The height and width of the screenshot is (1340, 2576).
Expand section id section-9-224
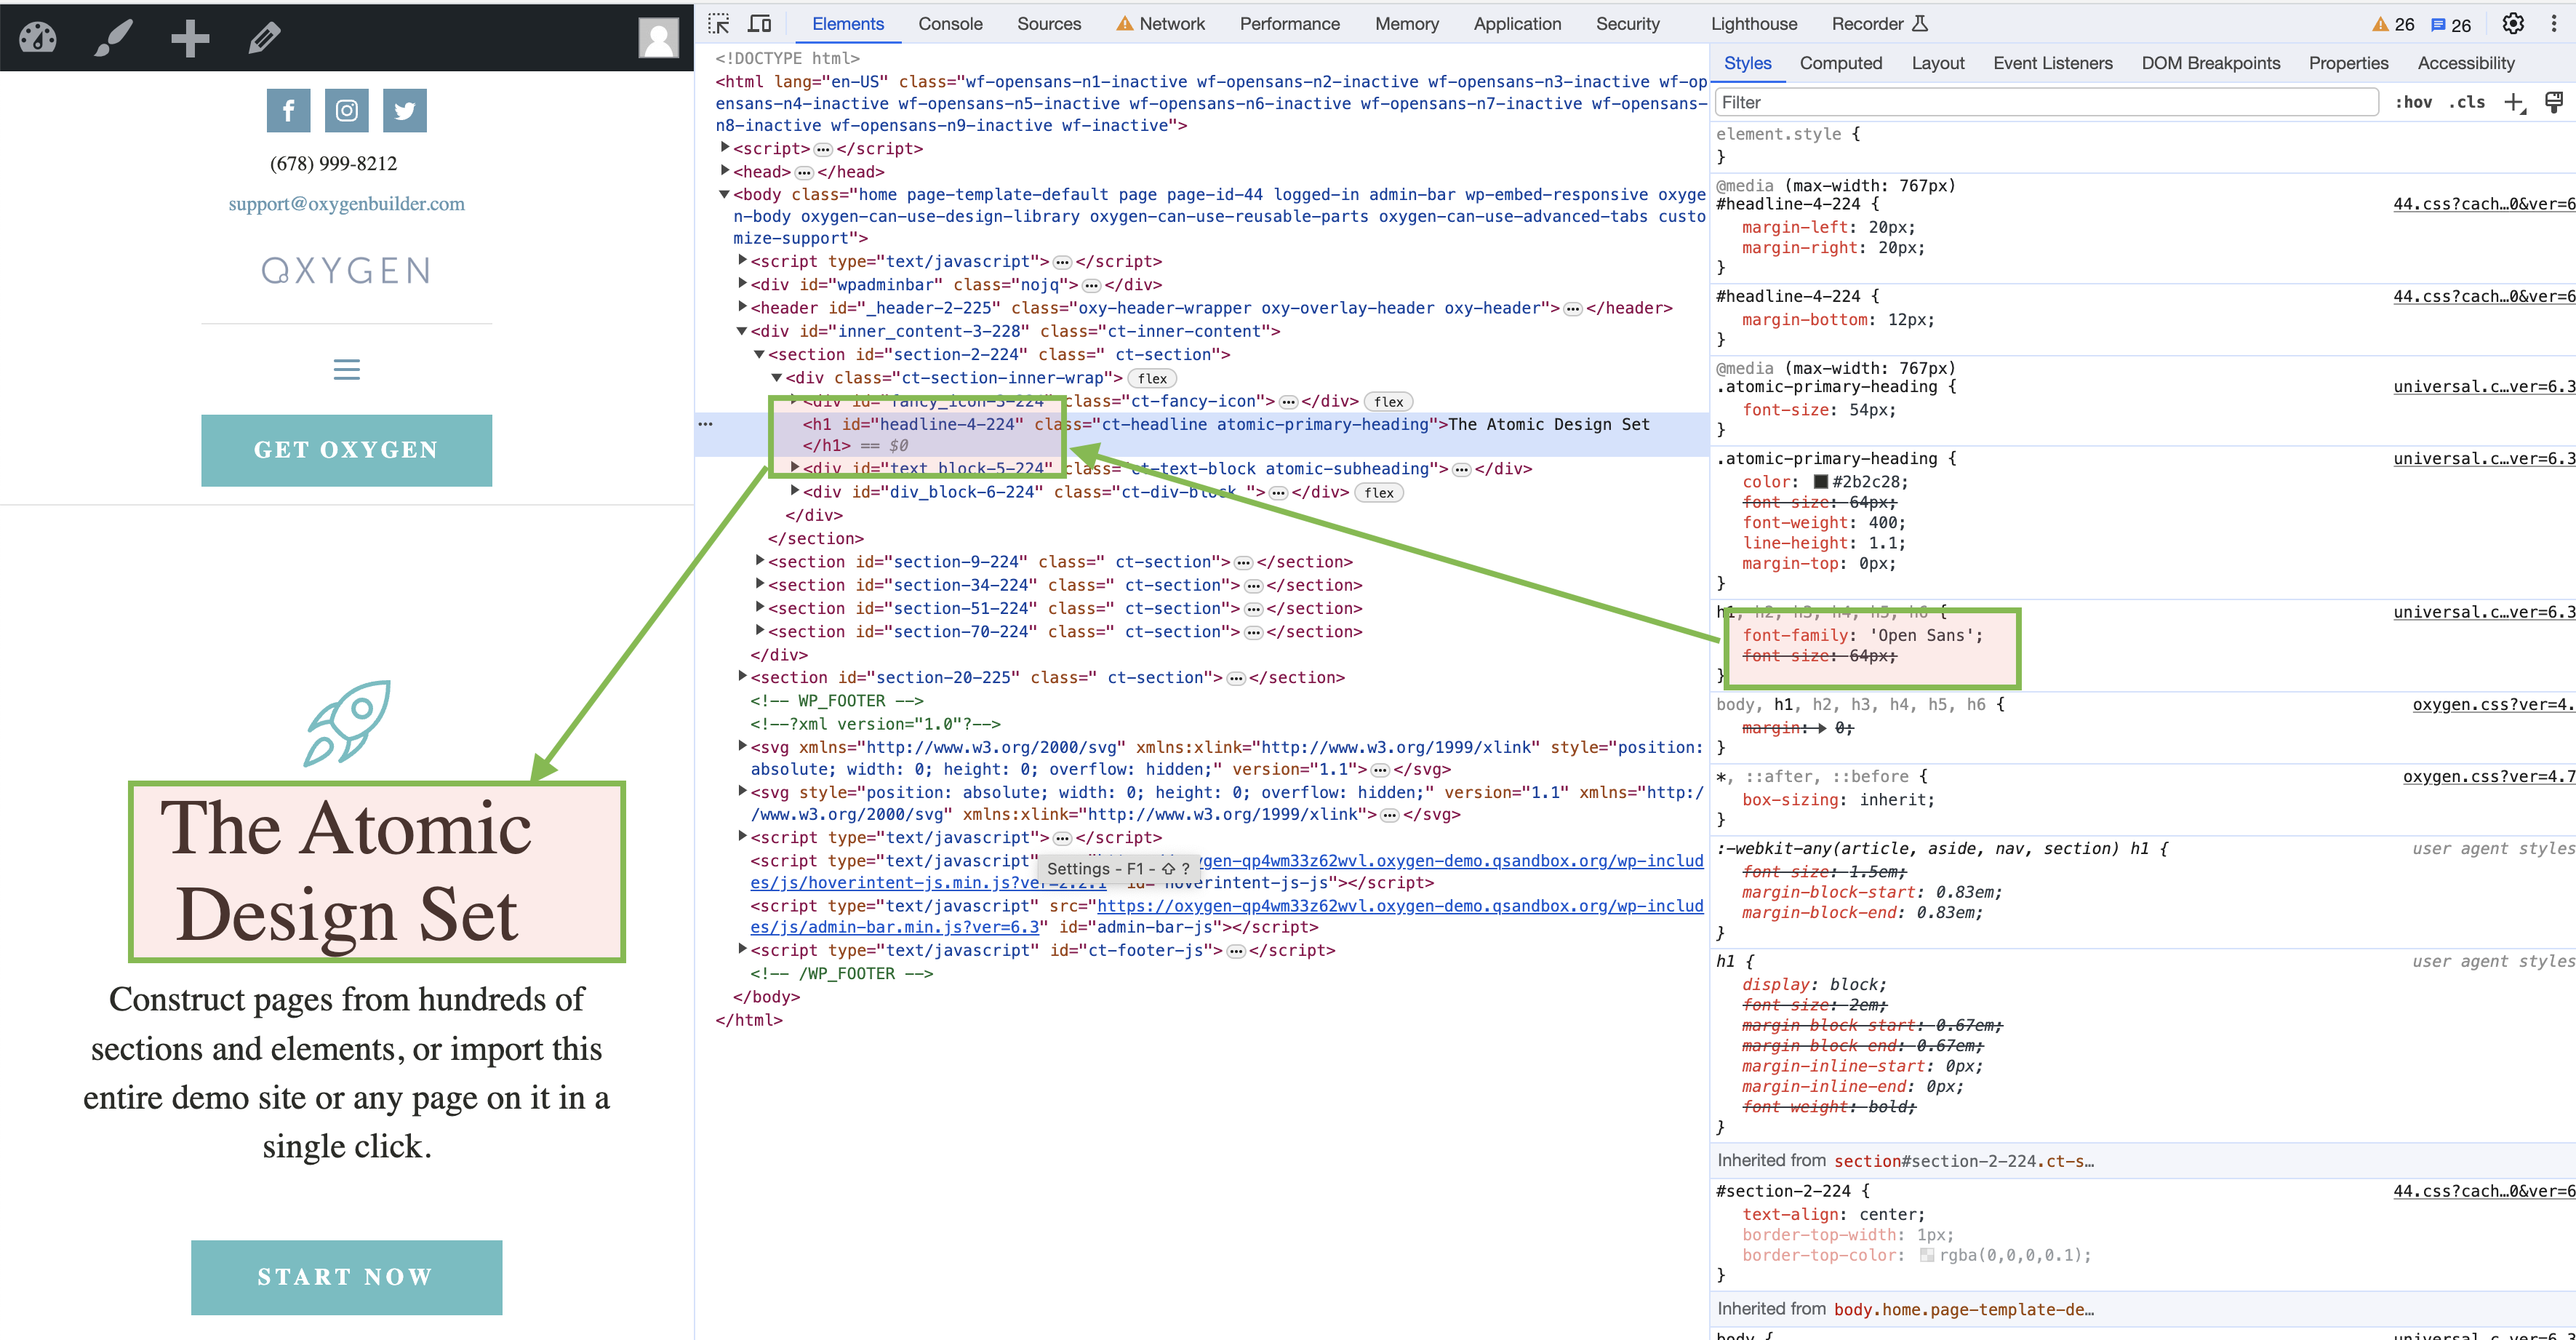coord(760,561)
